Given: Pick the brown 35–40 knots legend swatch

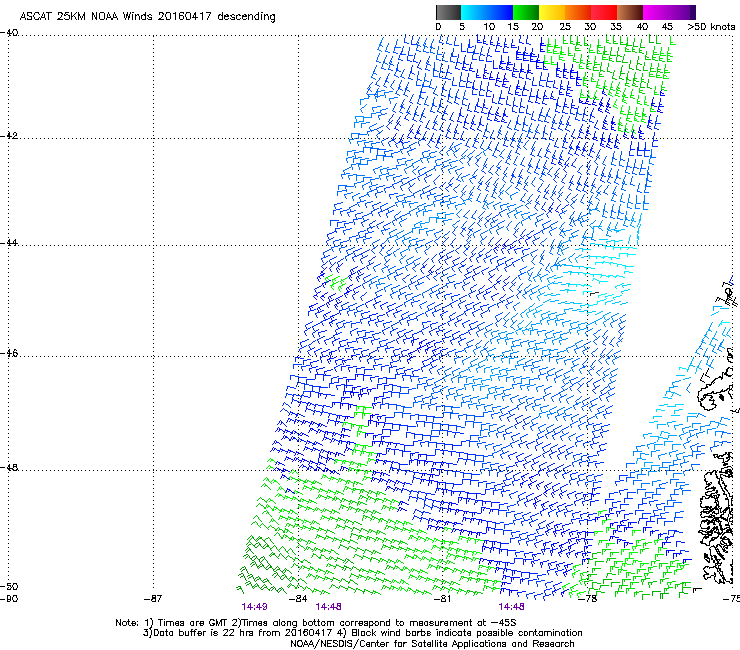Looking at the screenshot, I should pyautogui.click(x=630, y=12).
